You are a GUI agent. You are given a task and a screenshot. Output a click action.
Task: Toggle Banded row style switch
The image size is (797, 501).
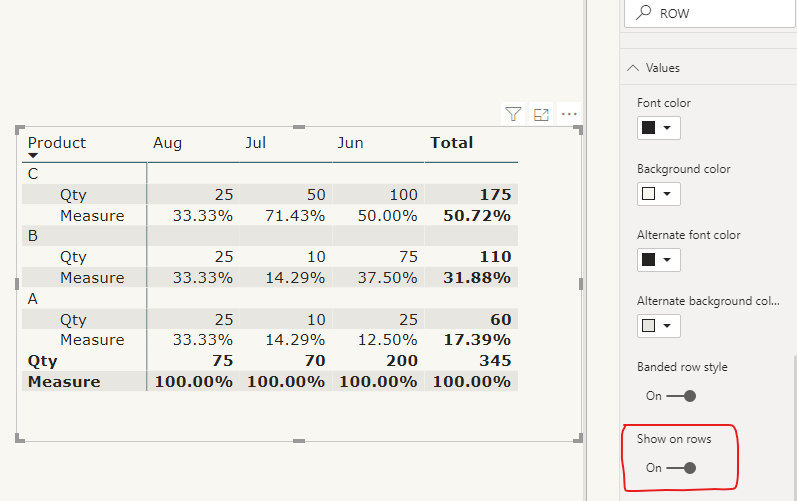click(x=681, y=396)
